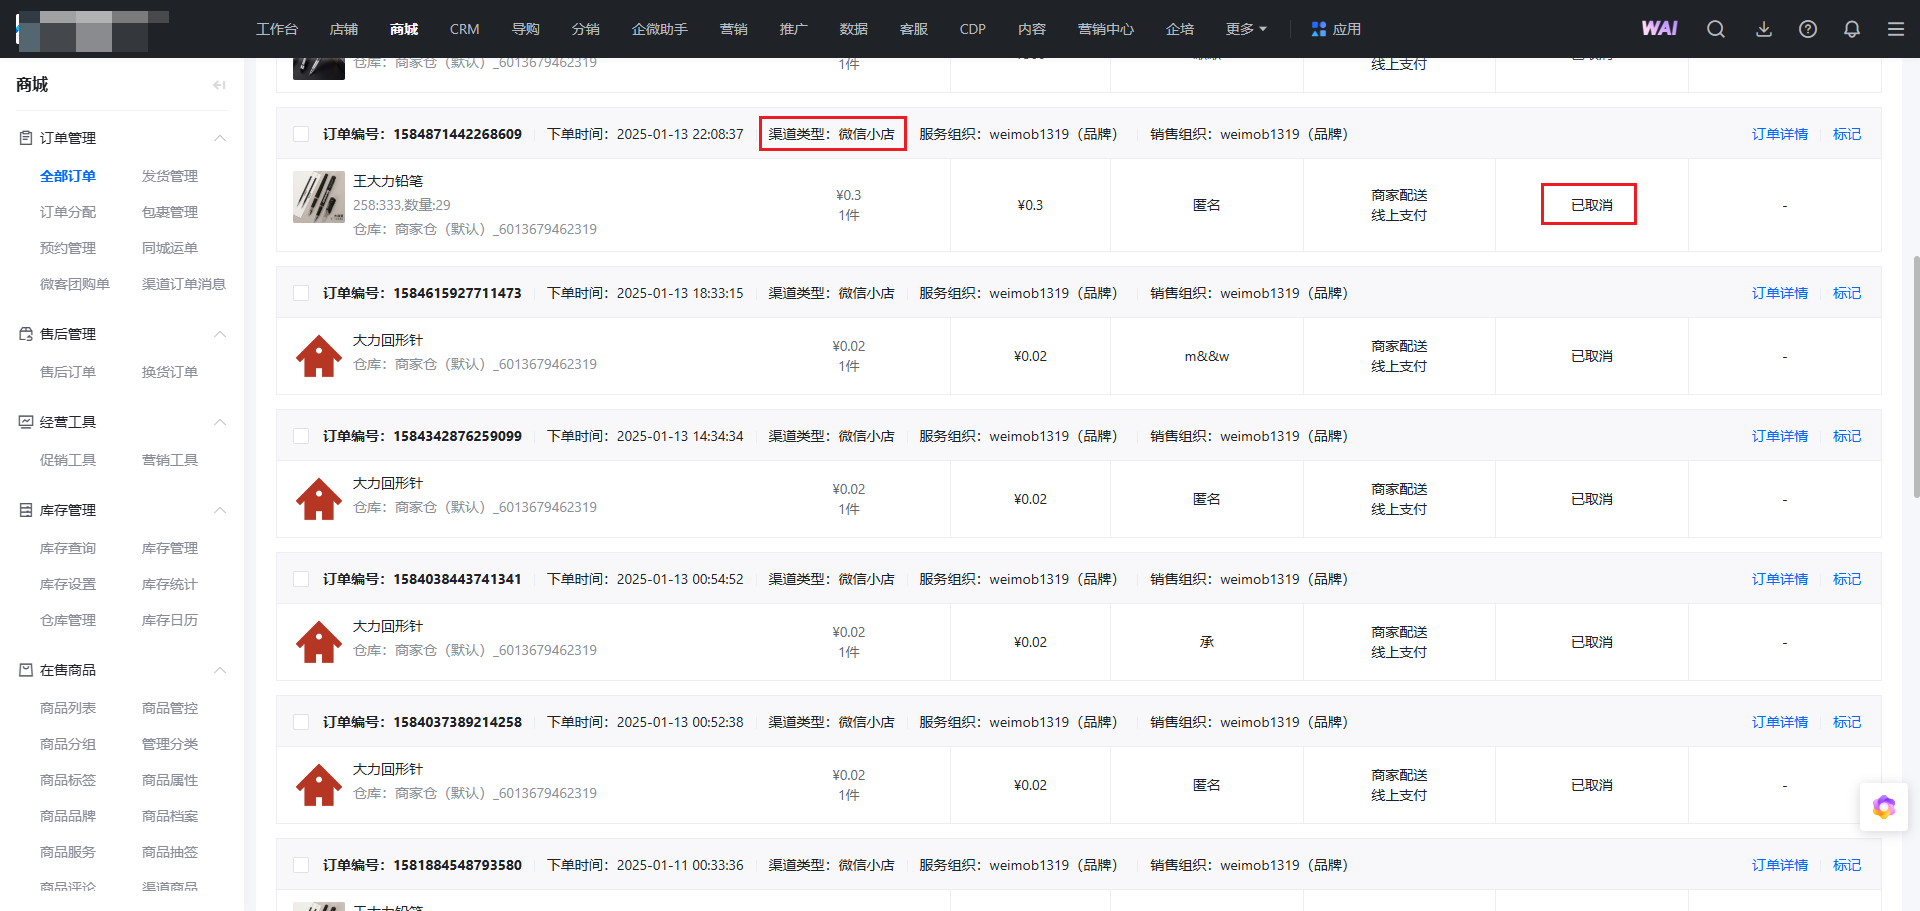
Task: Switch to the 数据 top tab
Action: tap(854, 29)
